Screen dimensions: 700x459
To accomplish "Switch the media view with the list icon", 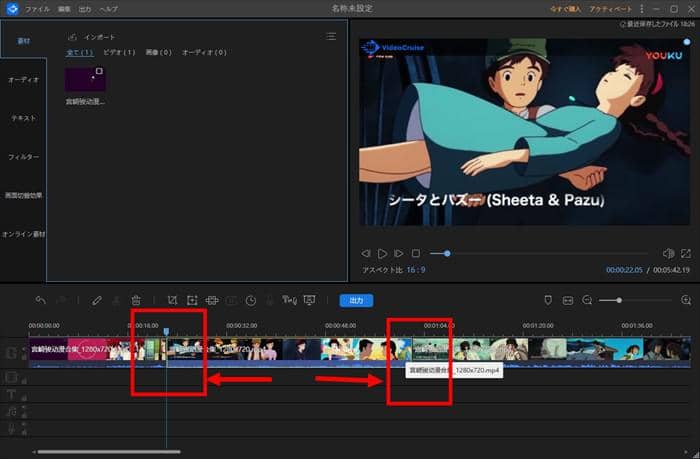I will pos(331,36).
